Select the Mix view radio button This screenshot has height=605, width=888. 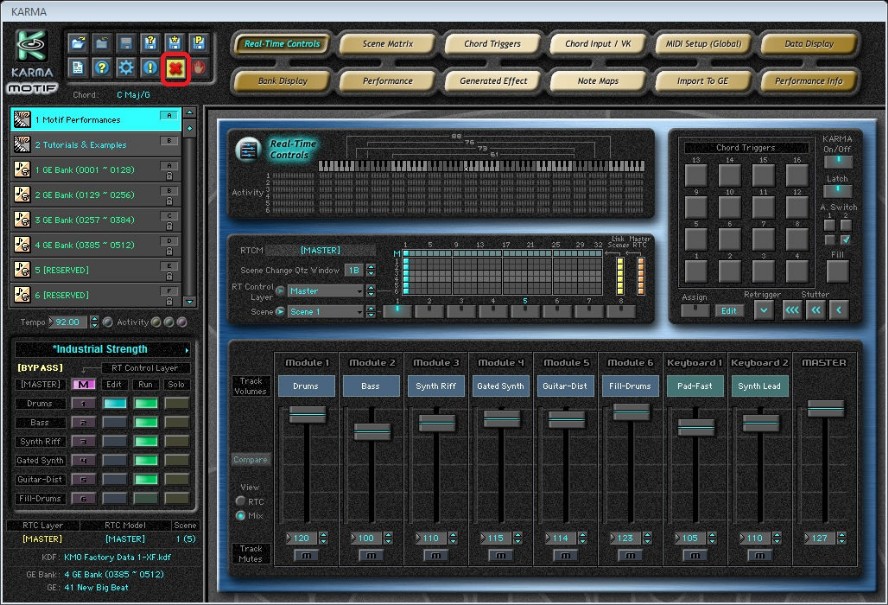(240, 515)
